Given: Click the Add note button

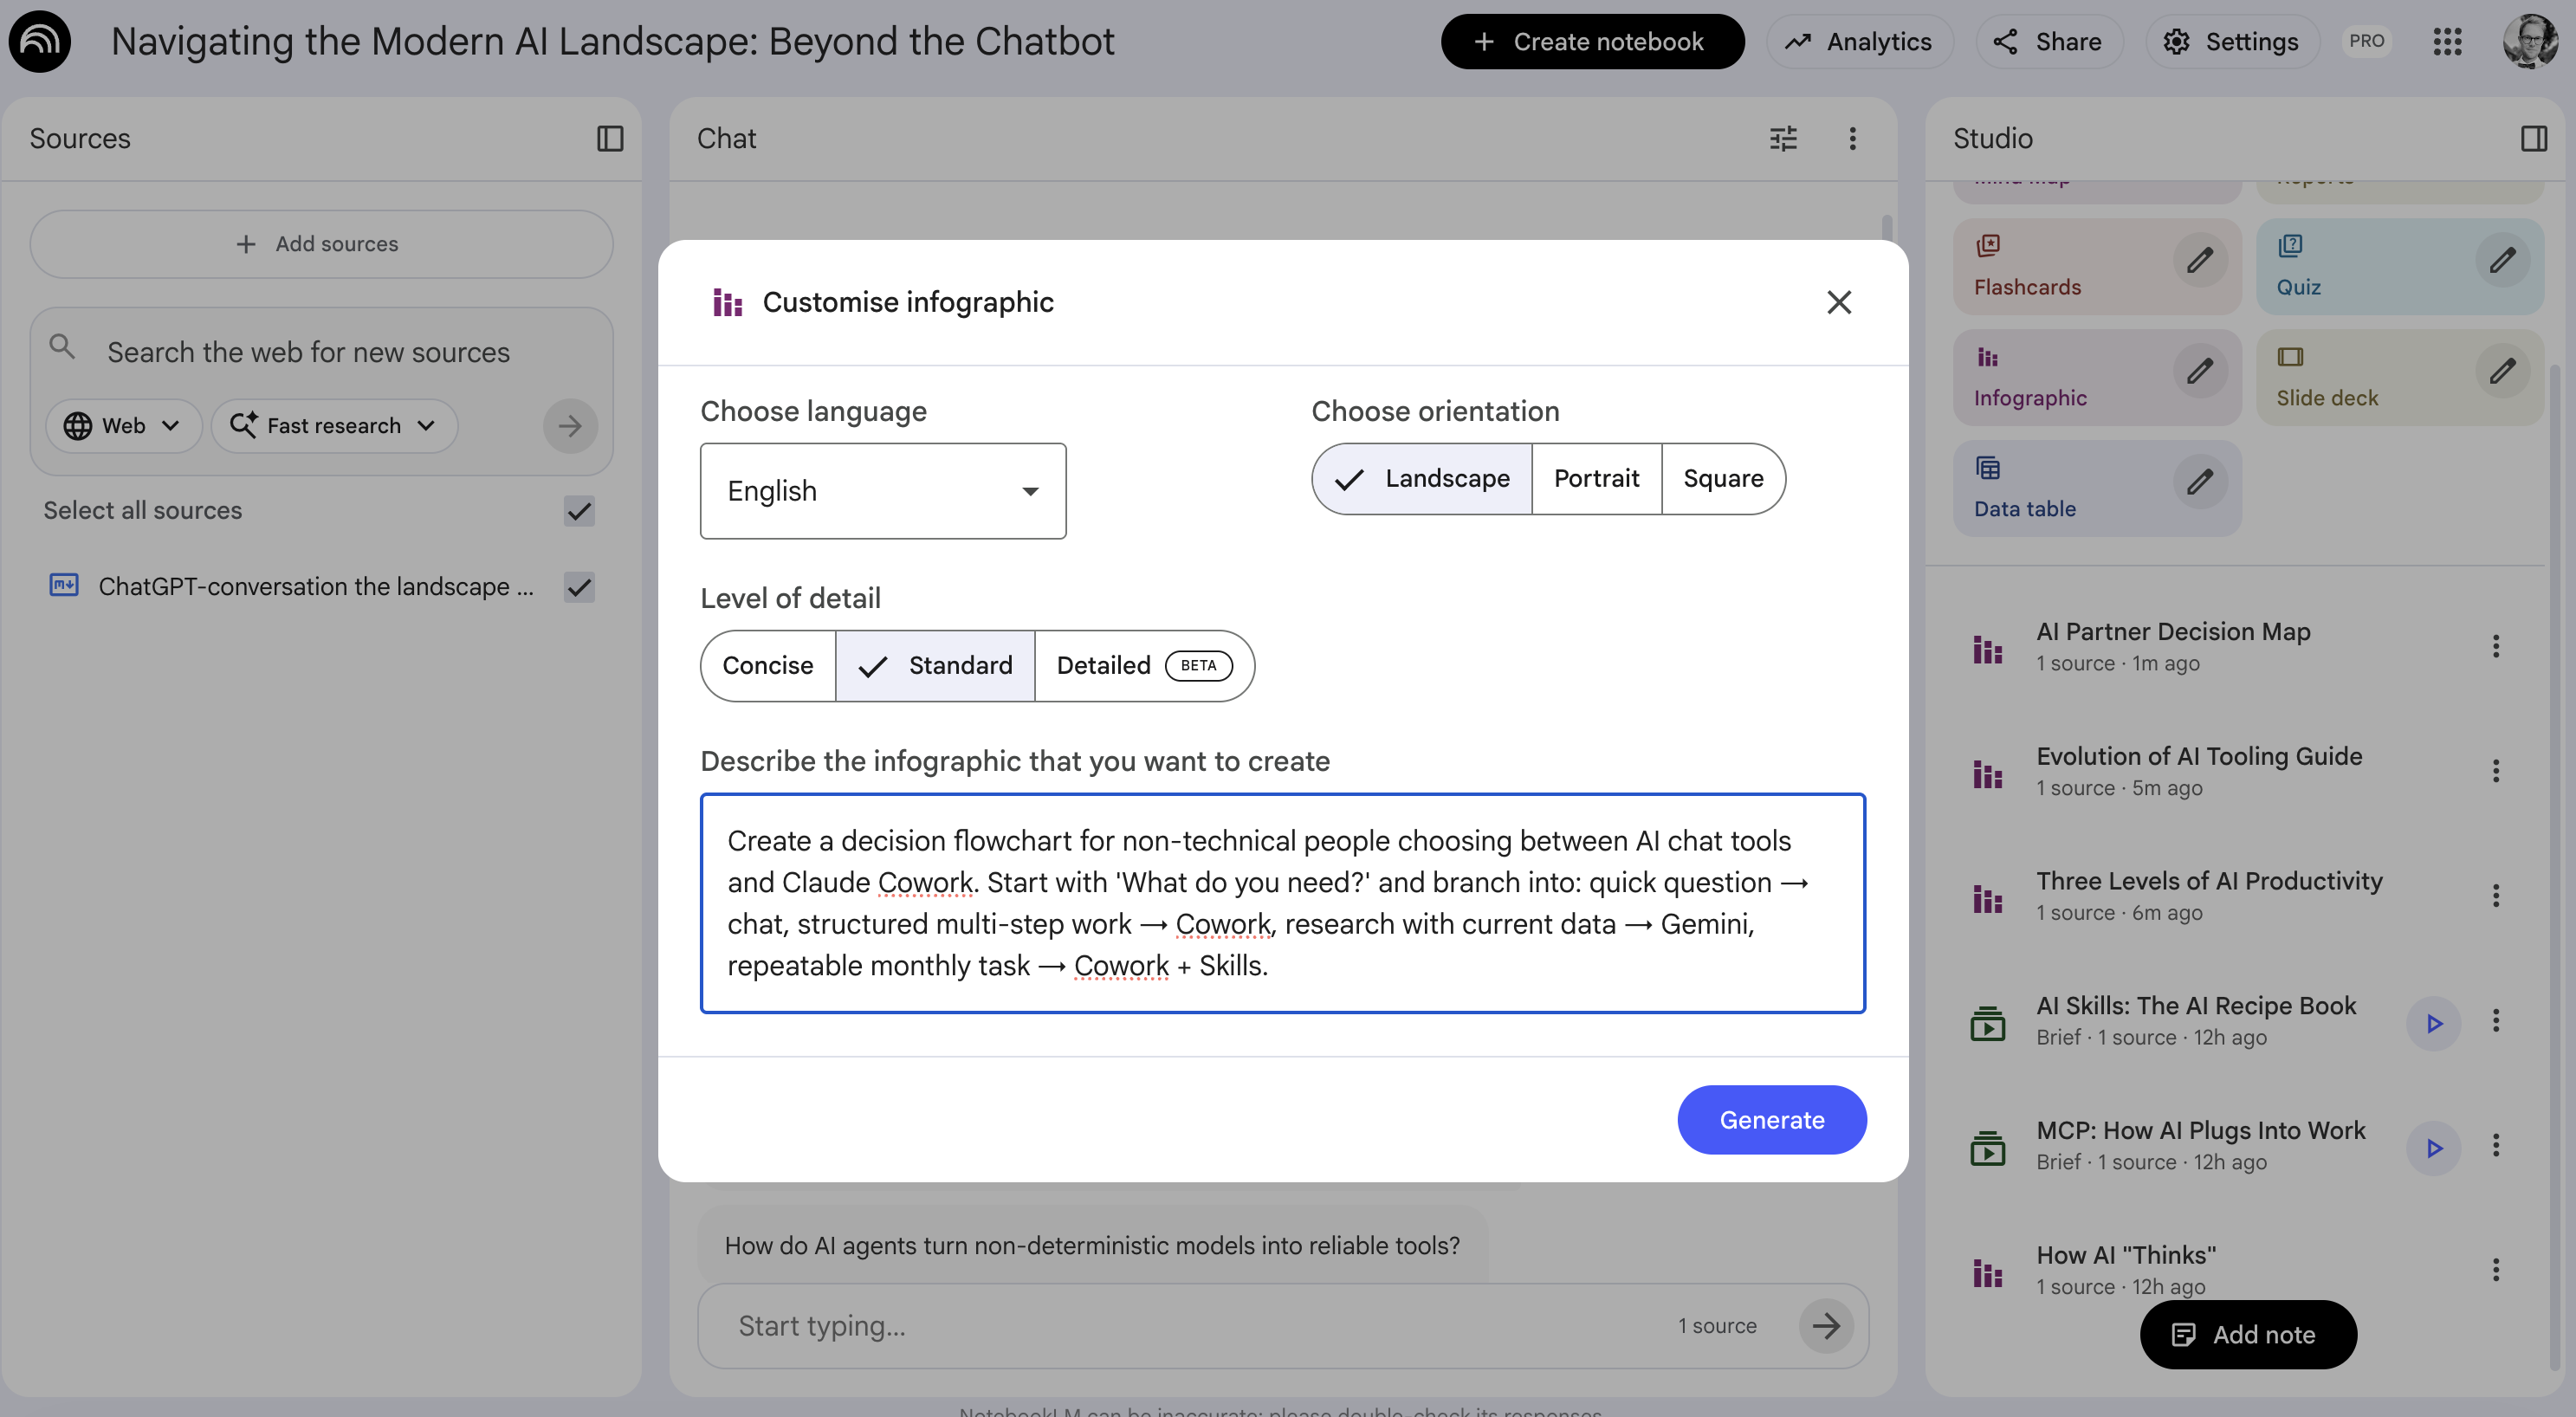Looking at the screenshot, I should pyautogui.click(x=2246, y=1334).
